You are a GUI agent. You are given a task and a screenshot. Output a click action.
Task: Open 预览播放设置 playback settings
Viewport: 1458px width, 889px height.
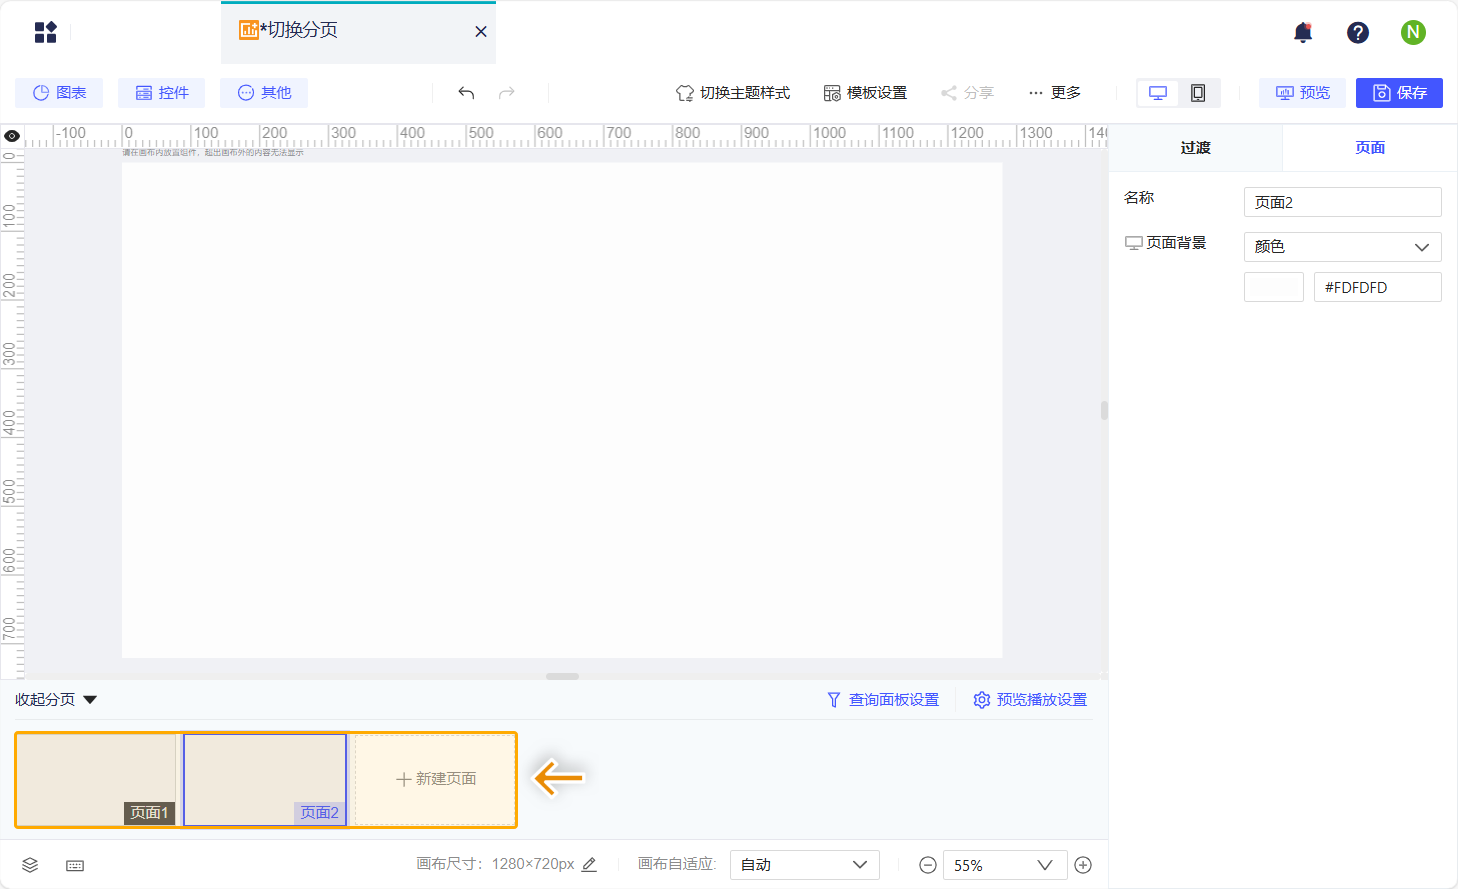pyautogui.click(x=1030, y=700)
